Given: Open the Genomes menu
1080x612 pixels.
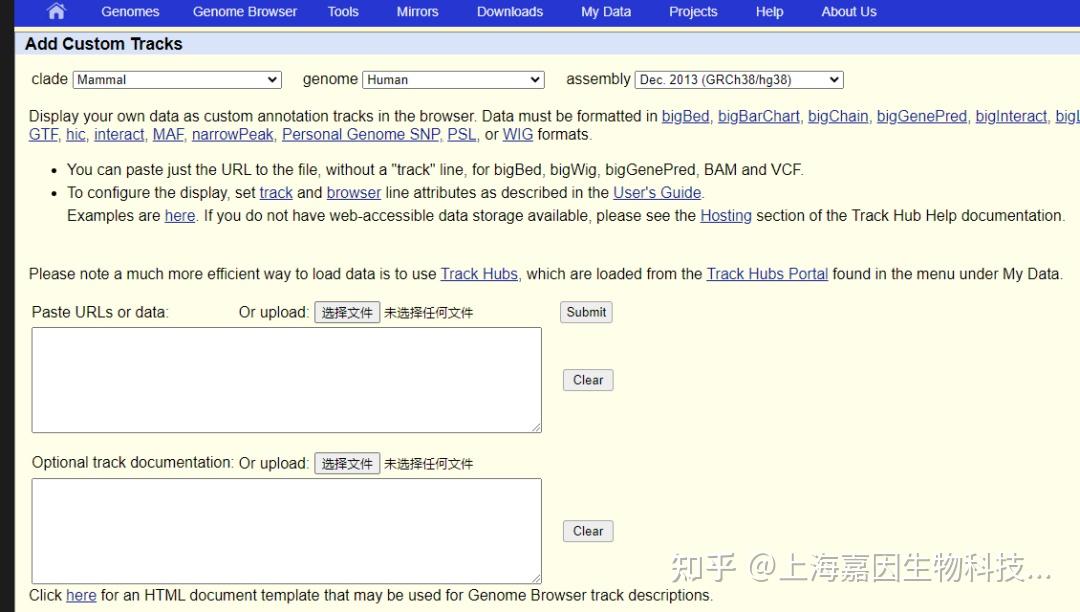Looking at the screenshot, I should click(129, 11).
